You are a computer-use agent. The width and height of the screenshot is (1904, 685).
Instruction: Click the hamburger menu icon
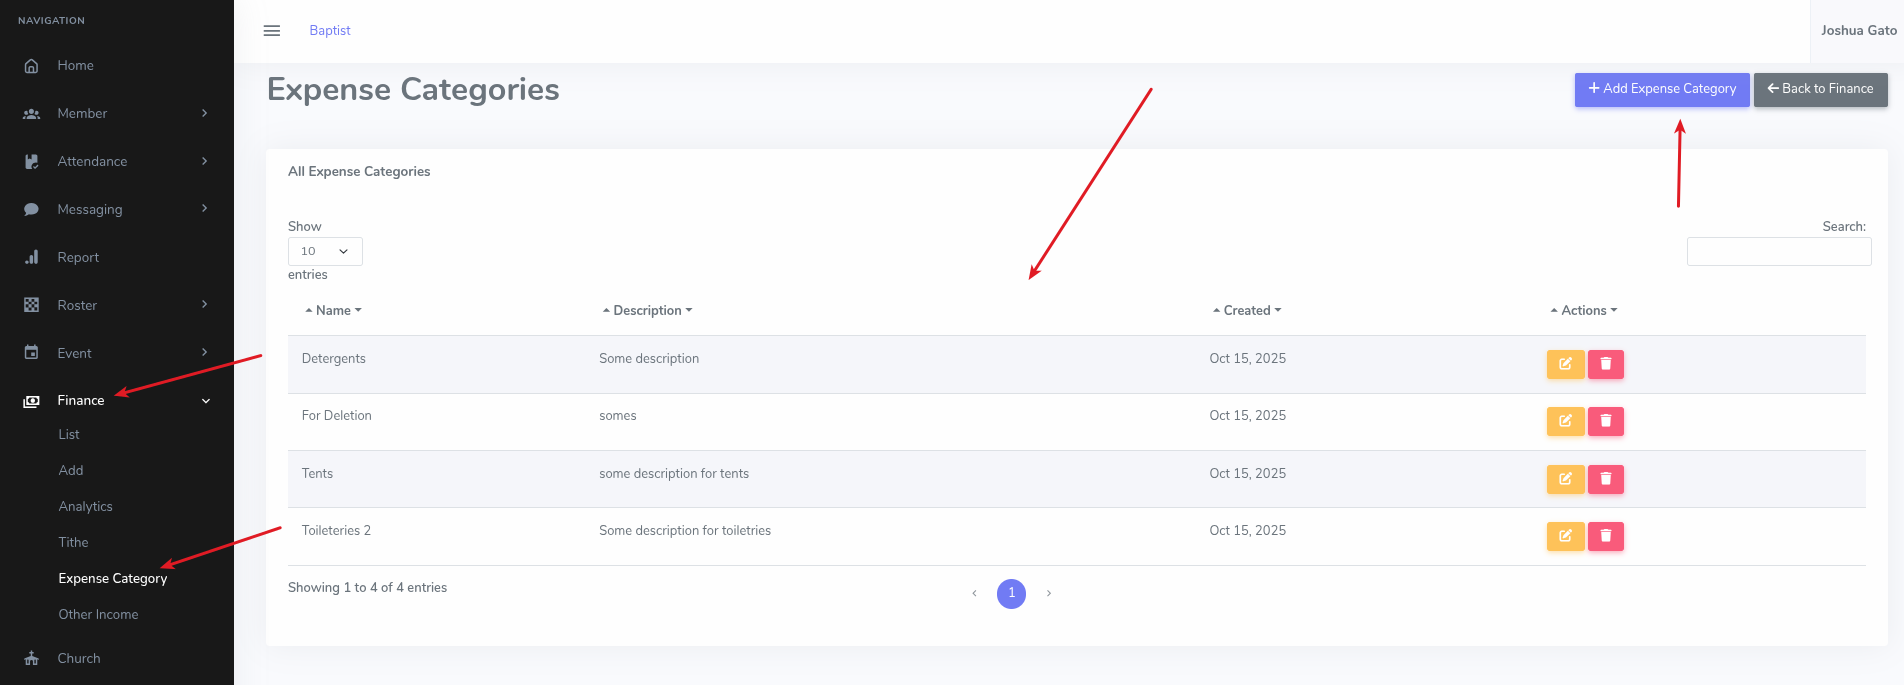[271, 31]
